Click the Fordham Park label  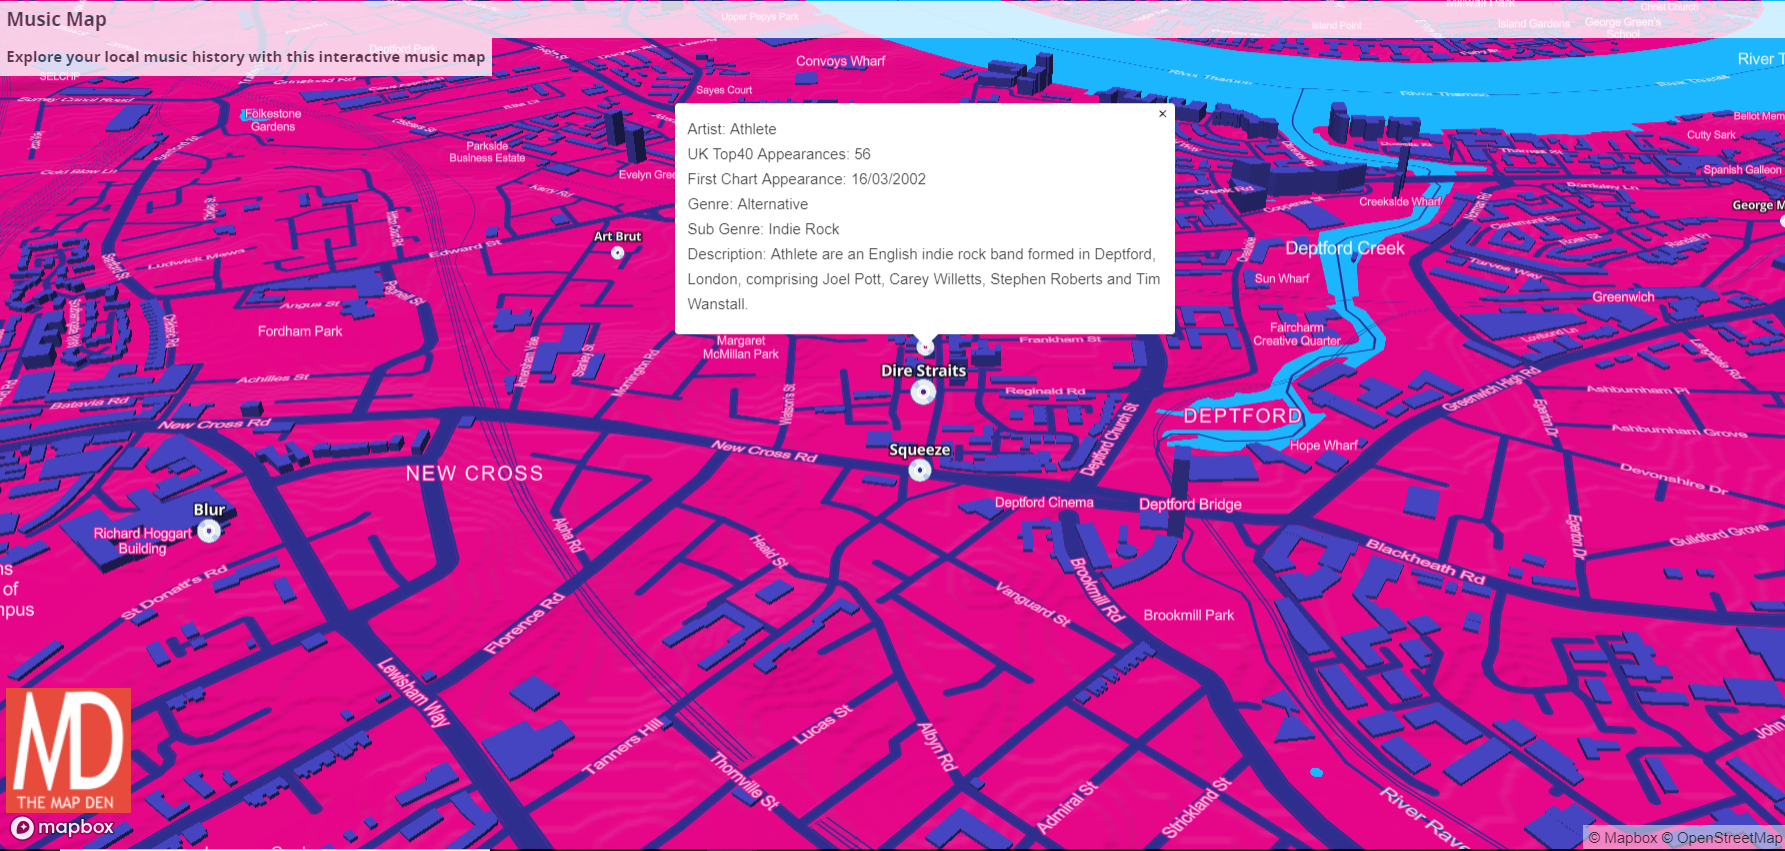[x=300, y=331]
